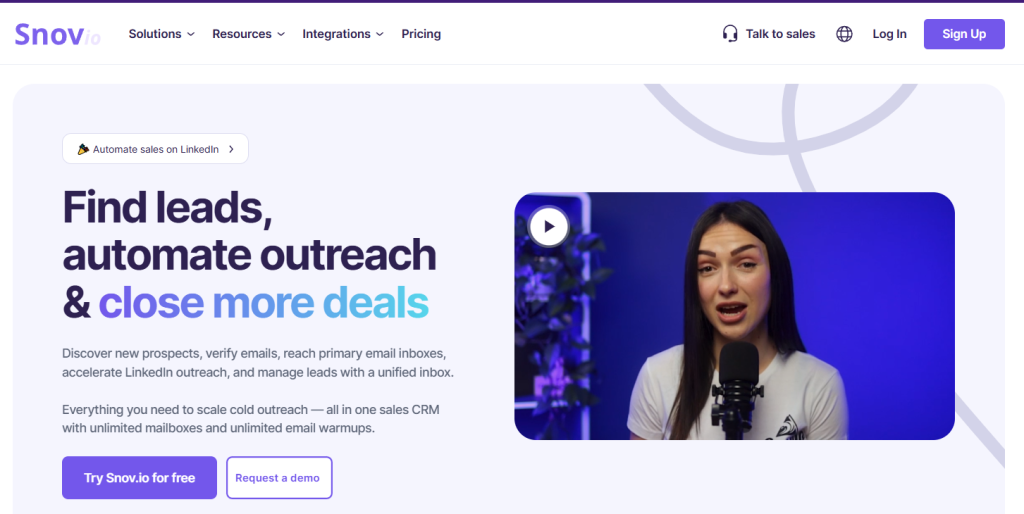Click the arrow chevron in Automate sales banner
The width and height of the screenshot is (1024, 514).
click(x=231, y=149)
